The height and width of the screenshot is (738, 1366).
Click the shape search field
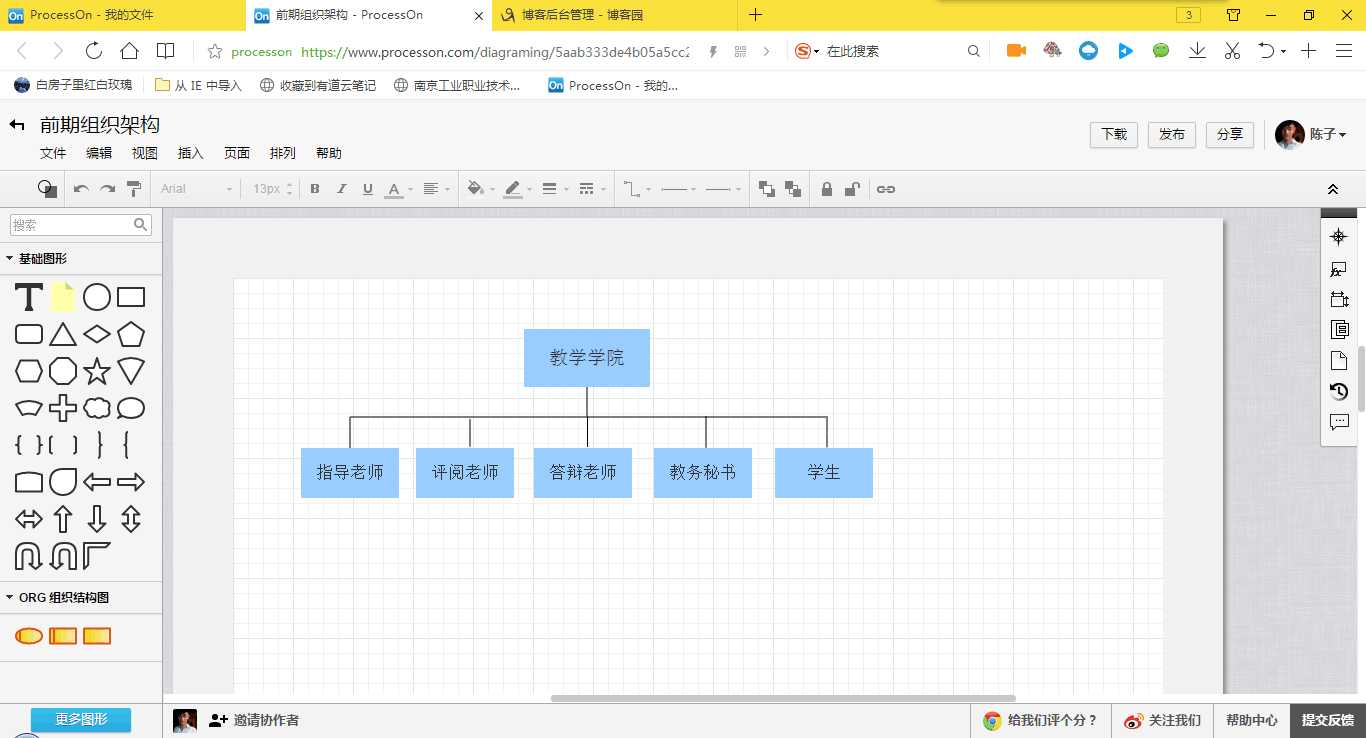click(80, 225)
